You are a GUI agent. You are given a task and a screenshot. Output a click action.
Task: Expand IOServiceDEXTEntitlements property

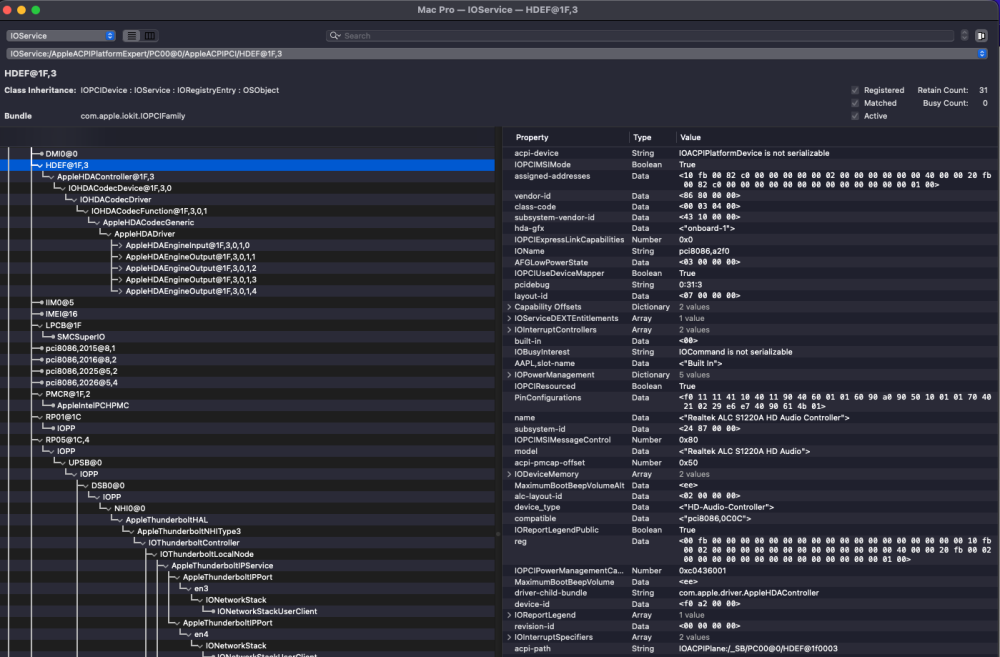point(509,318)
